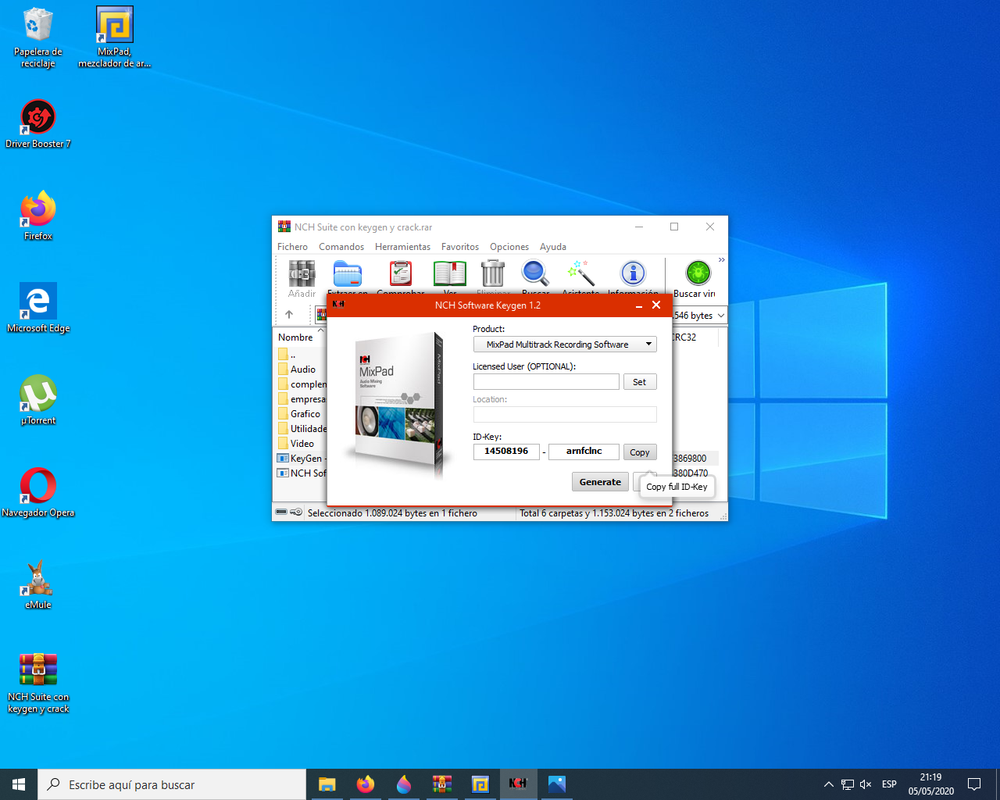Screen dimensions: 1000x800
Task: Click the Comprobar clipboard icon in WinRAR
Action: 401,274
